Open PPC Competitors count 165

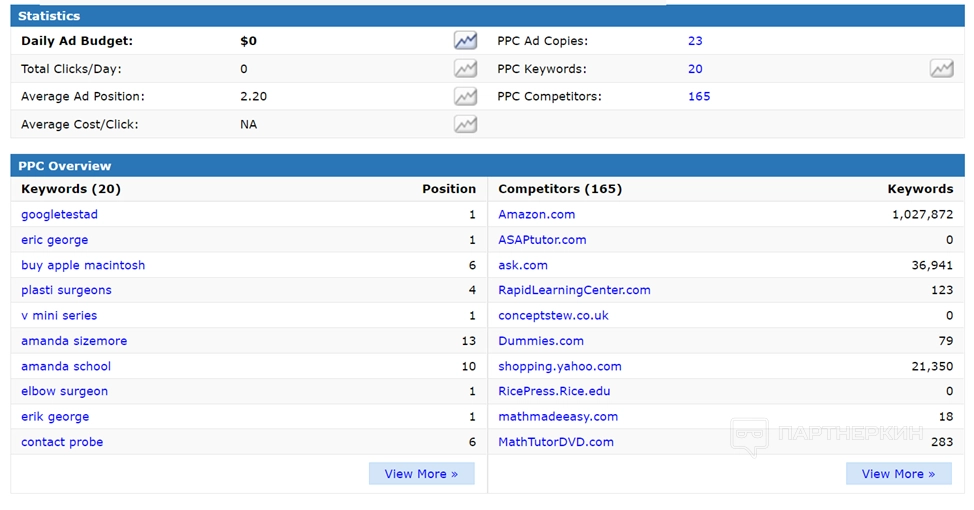(x=699, y=96)
